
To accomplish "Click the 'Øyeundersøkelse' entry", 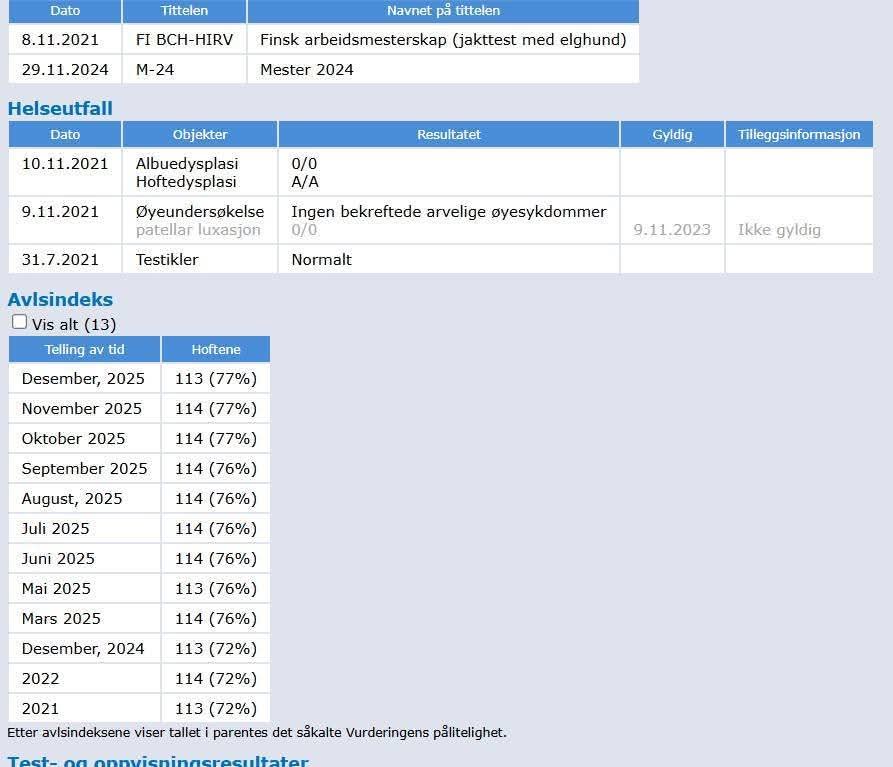I will pyautogui.click(x=200, y=212).
